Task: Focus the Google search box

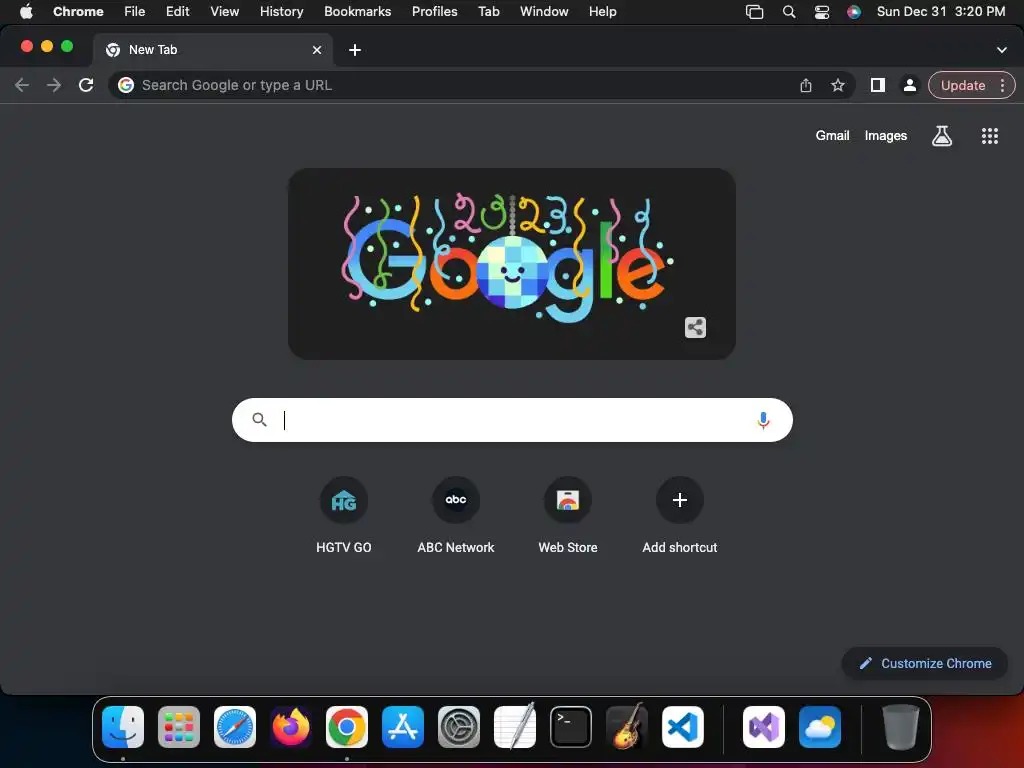Action: coord(512,420)
